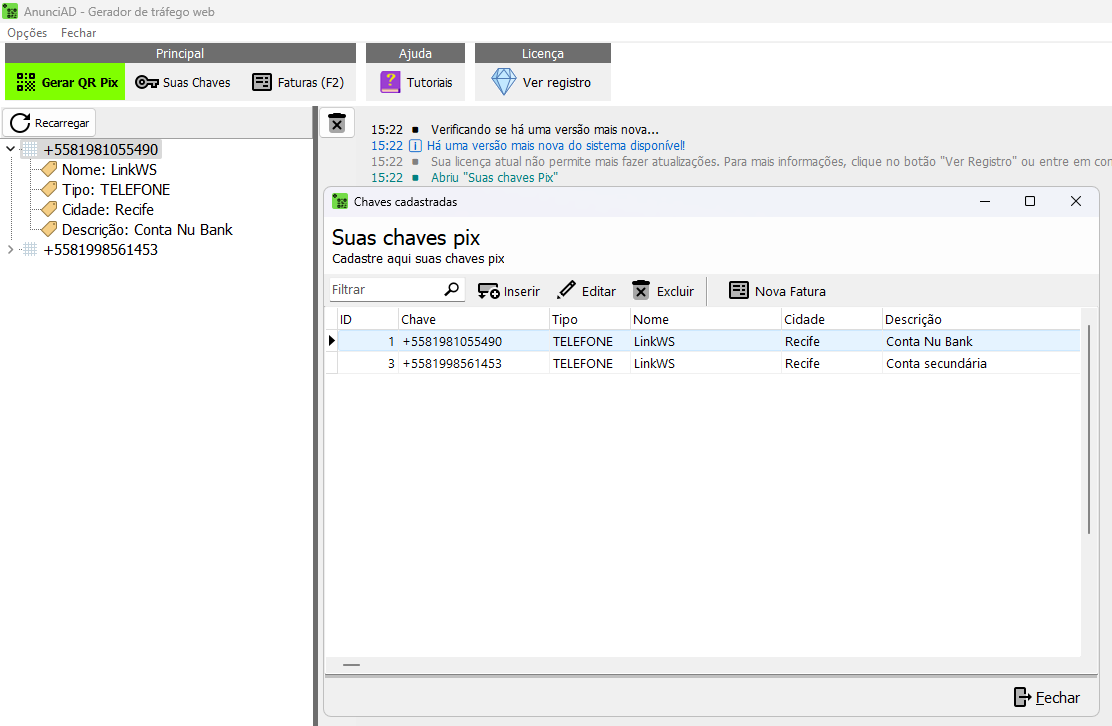Click the Gerar QR Pix button

pyautogui.click(x=66, y=83)
